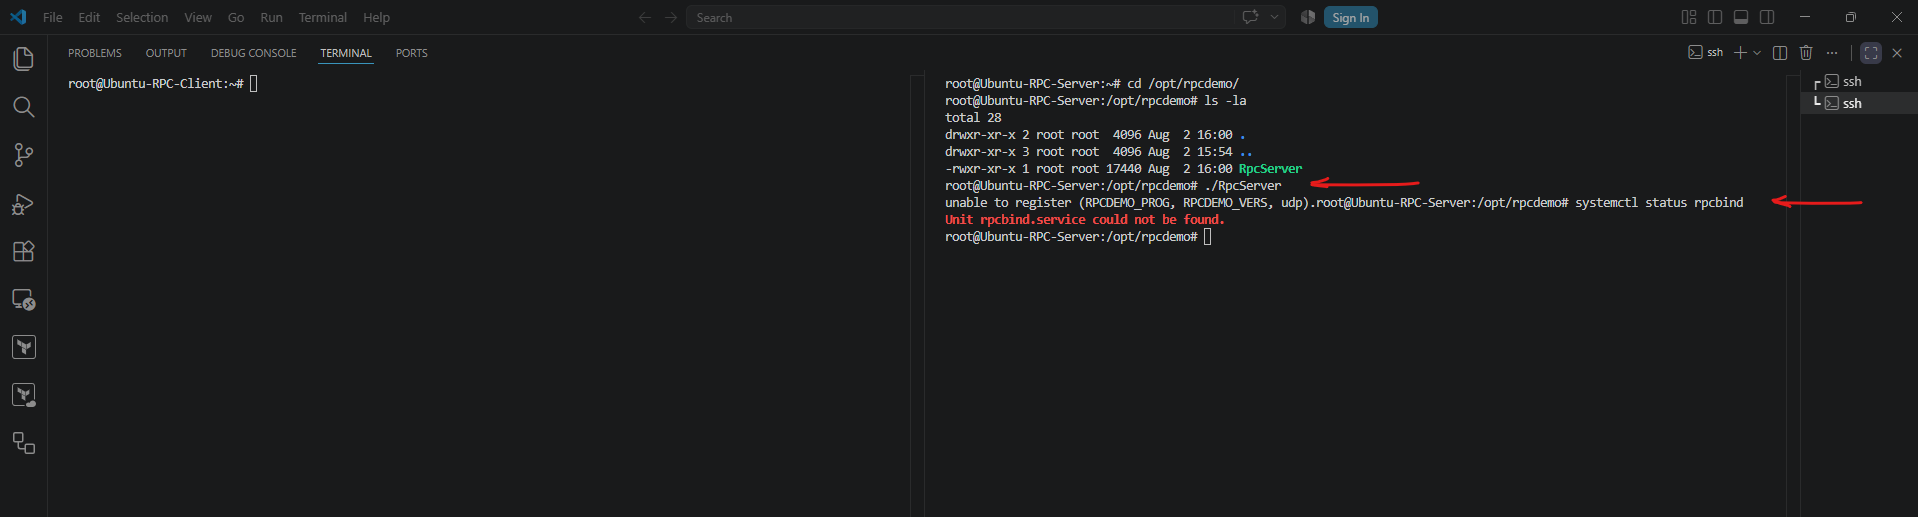This screenshot has width=1918, height=517.
Task: Kill the terminal with the trash icon
Action: point(1806,53)
